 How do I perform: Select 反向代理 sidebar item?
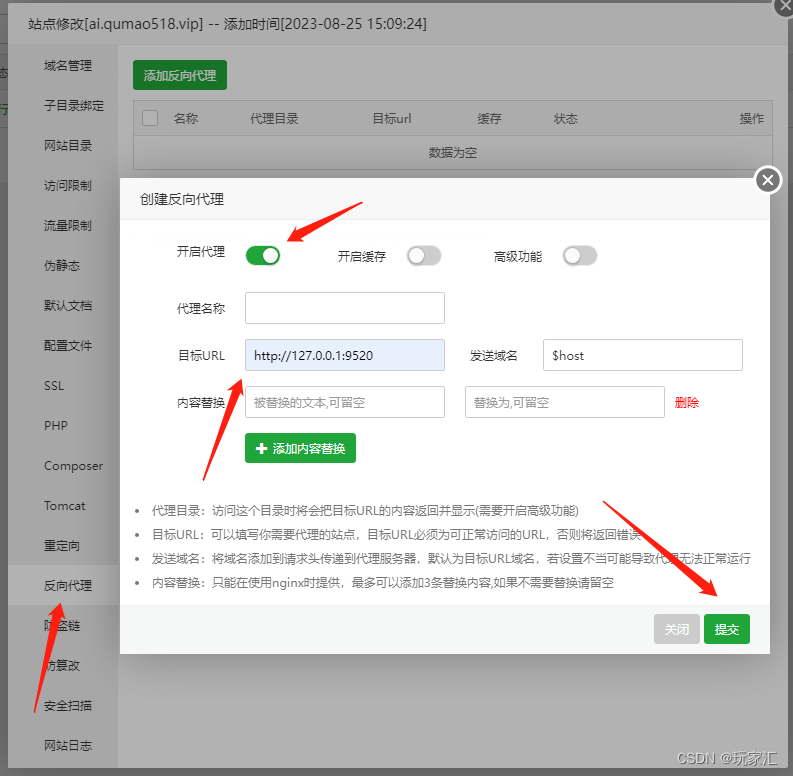(68, 586)
